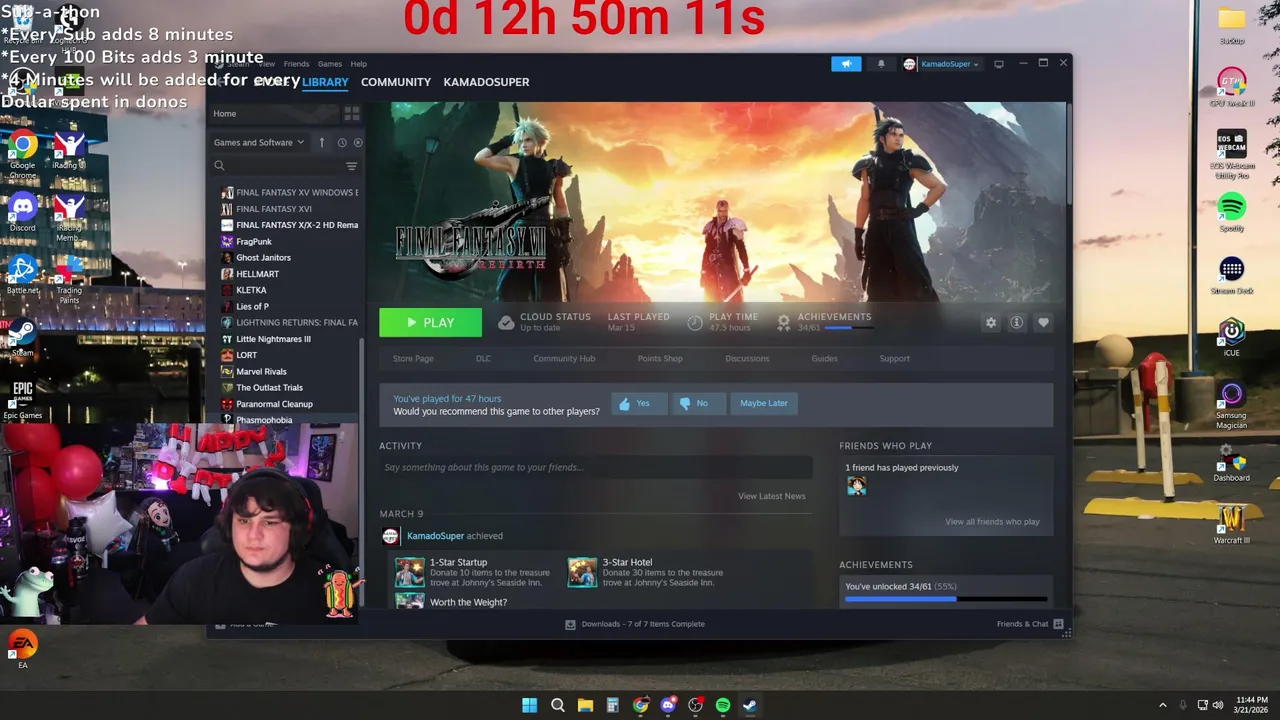Screen dimensions: 1280x720
Task: Expand Games and Software filter dropdown
Action: (x=258, y=143)
